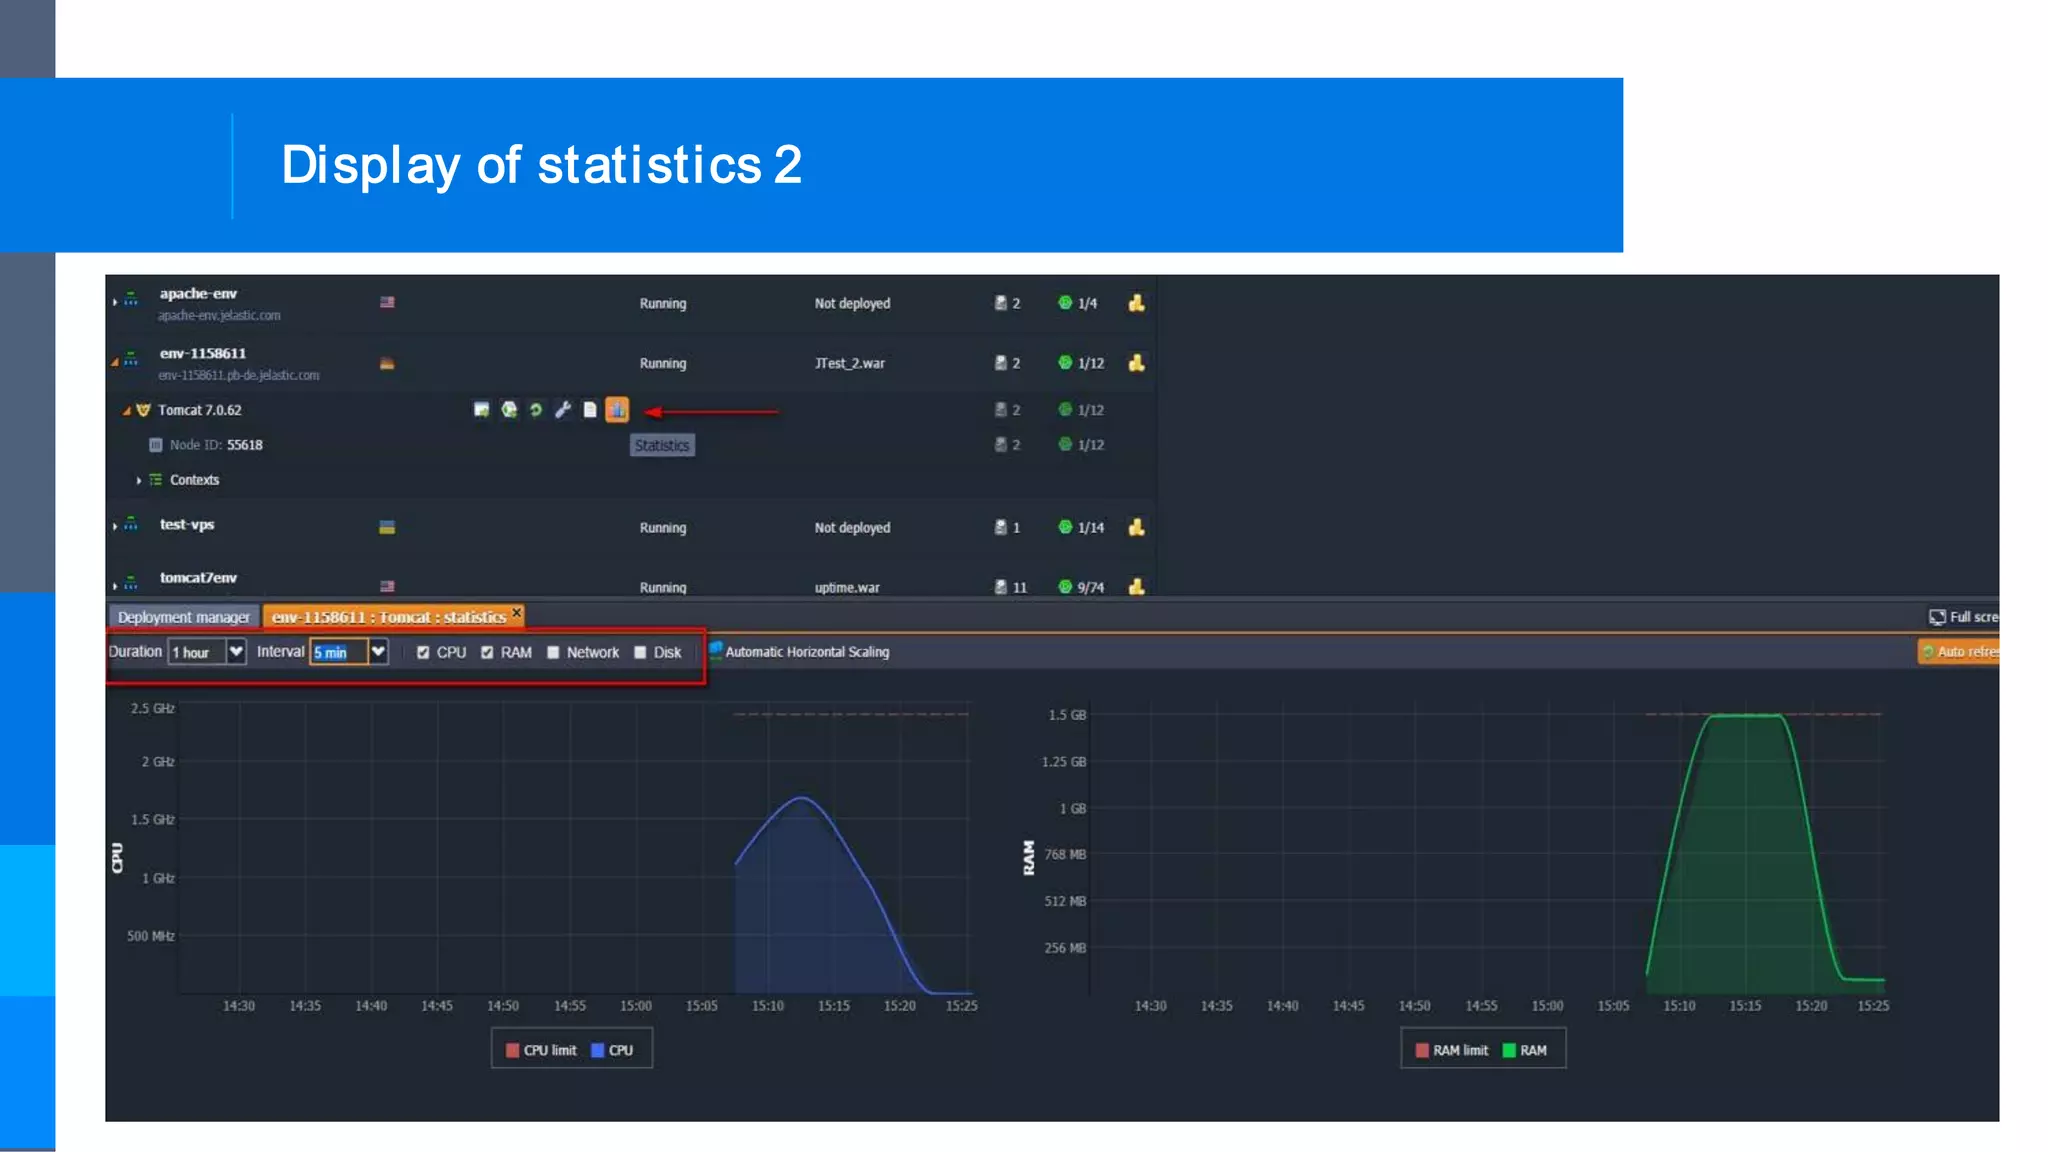
Task: Toggle RAM limit legend swatch
Action: (1422, 1050)
